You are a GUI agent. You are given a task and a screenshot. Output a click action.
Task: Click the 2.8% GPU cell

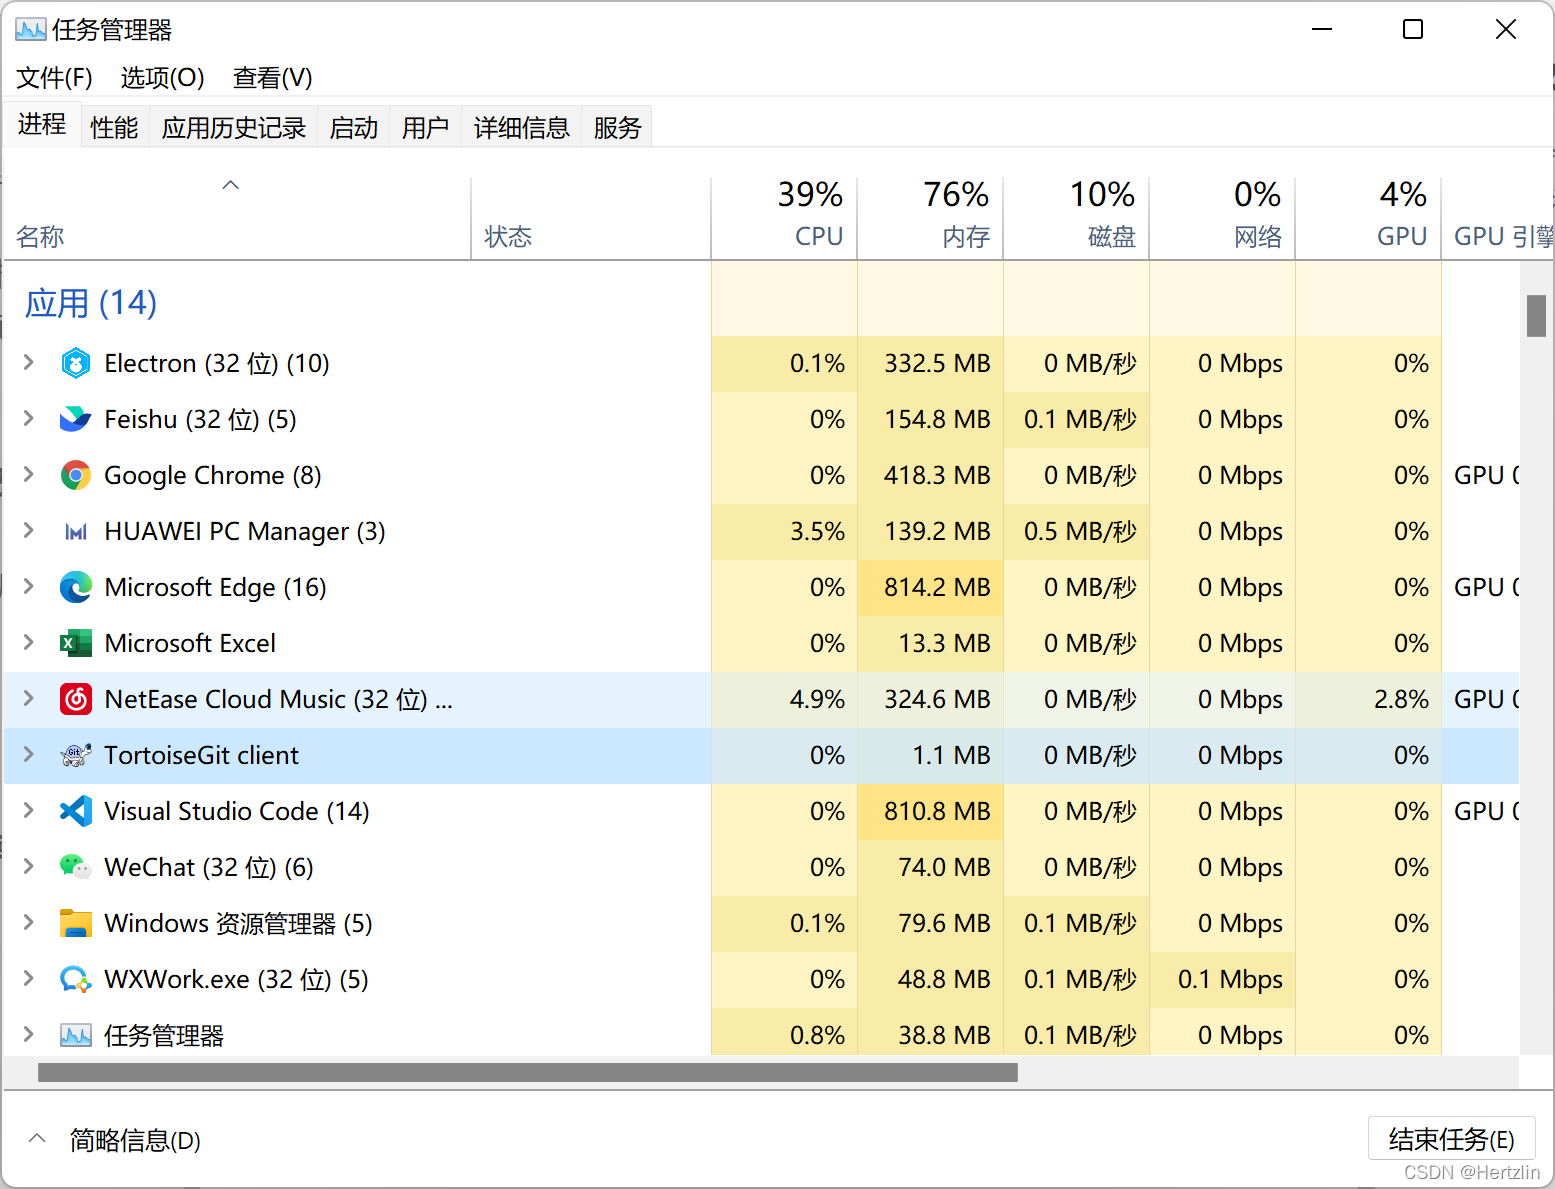tap(1369, 699)
